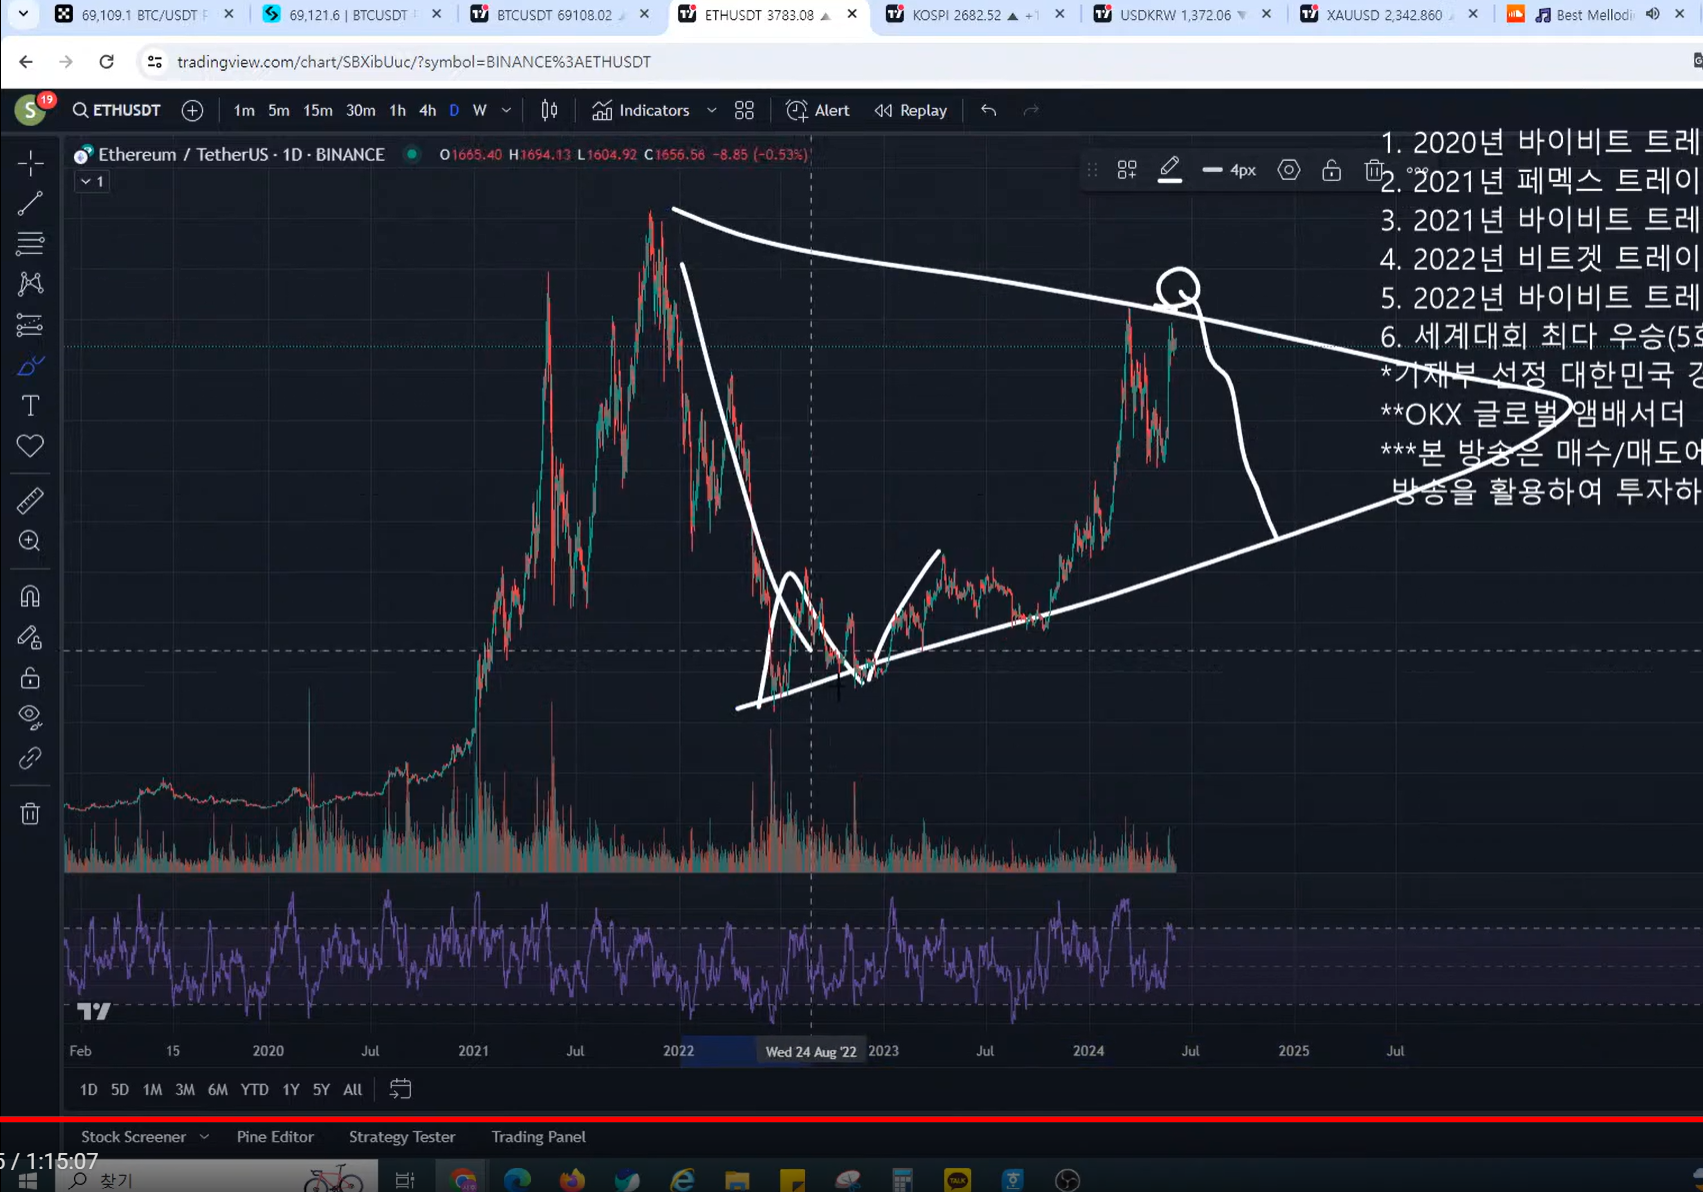Select the brush drawing tool

point(30,366)
